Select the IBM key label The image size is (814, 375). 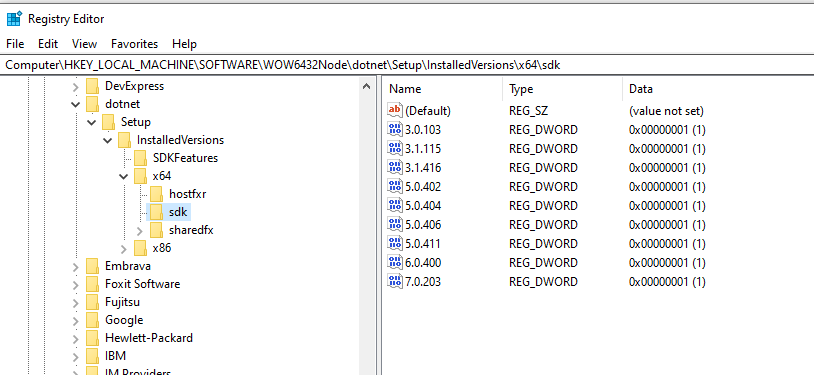[x=115, y=356]
